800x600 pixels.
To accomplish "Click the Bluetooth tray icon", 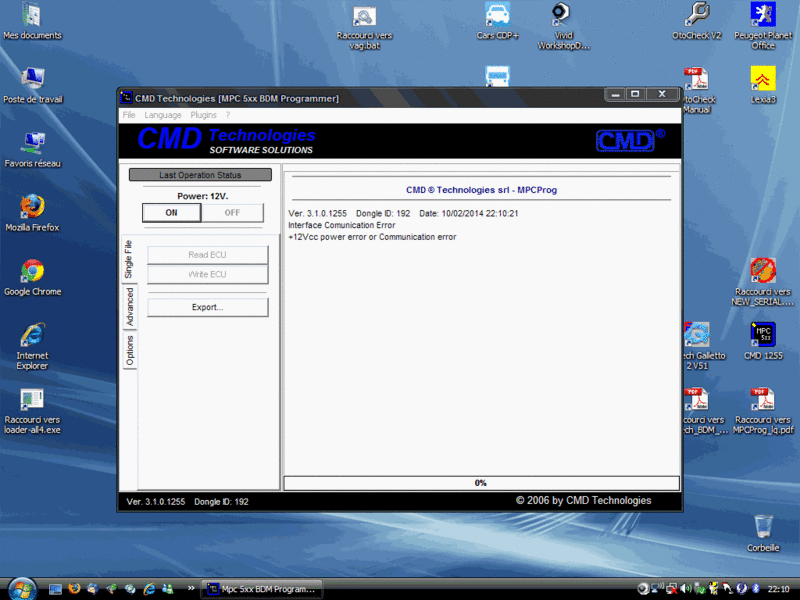I will pyautogui.click(x=756, y=589).
